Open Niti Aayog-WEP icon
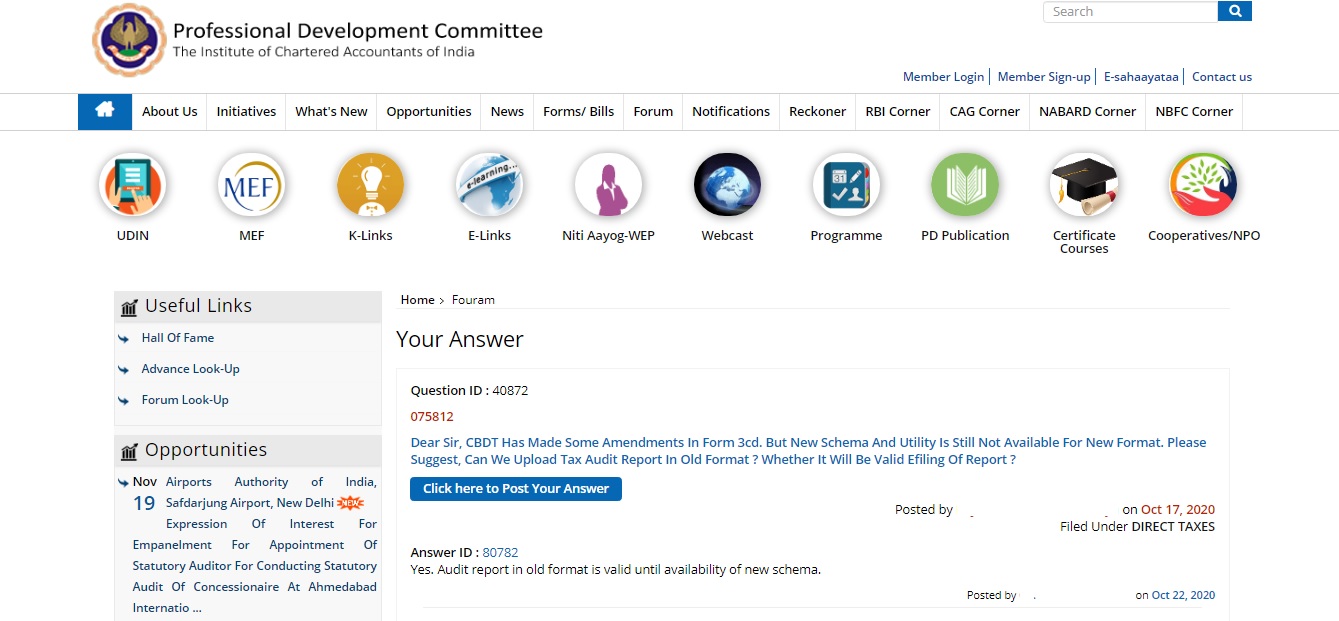 coord(608,186)
